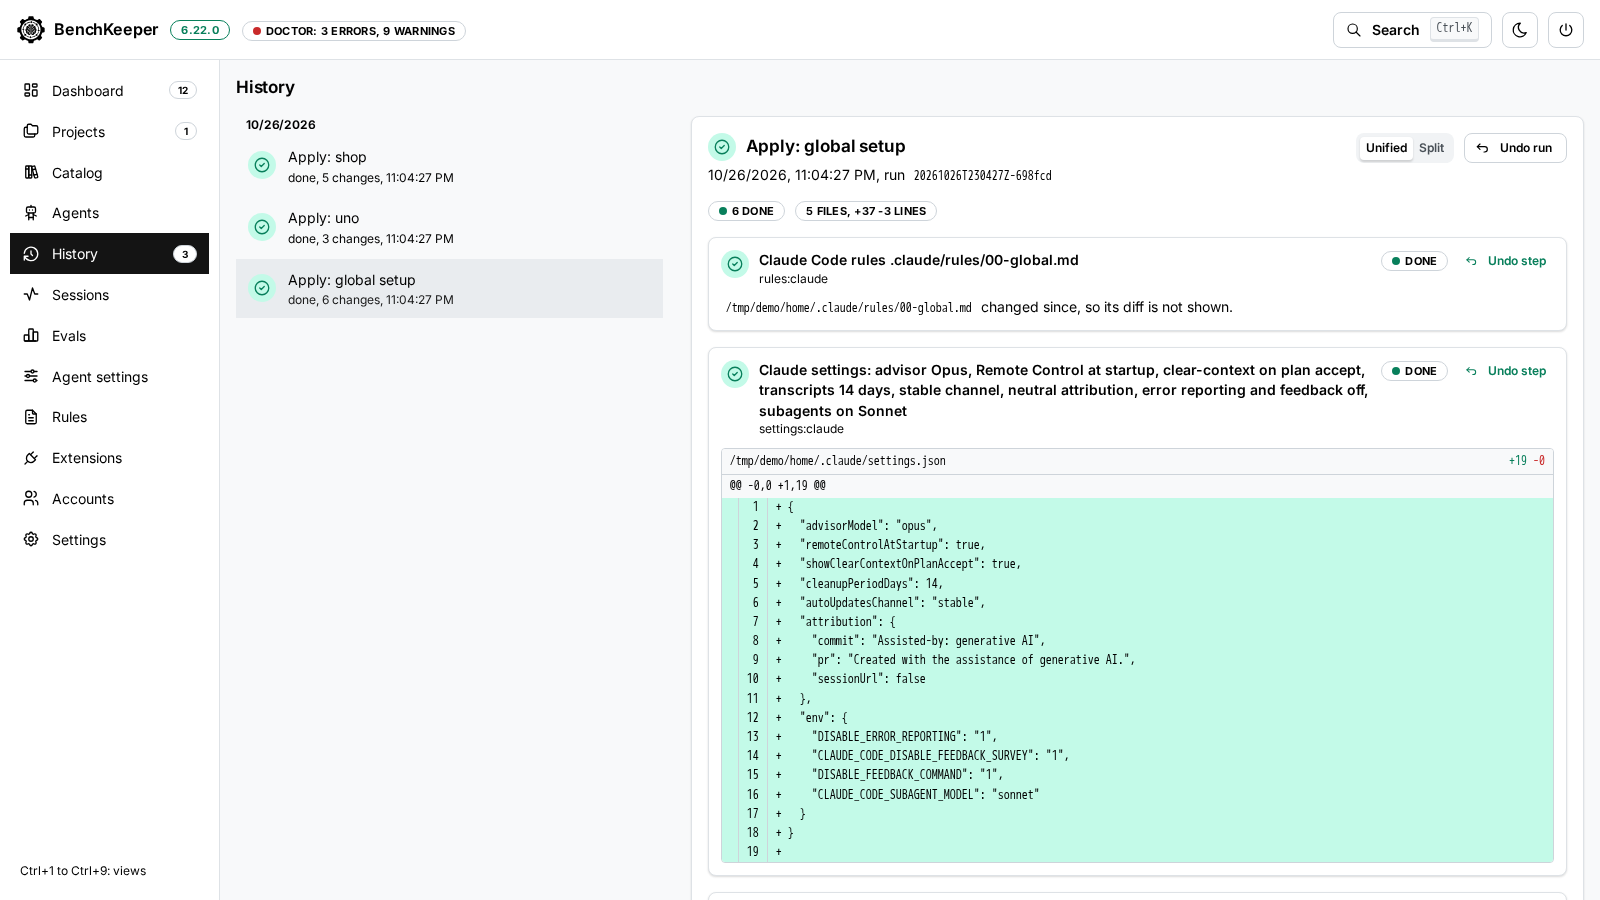Image resolution: width=1600 pixels, height=900 pixels.
Task: Open Agents in the sidebar
Action: tap(109, 213)
